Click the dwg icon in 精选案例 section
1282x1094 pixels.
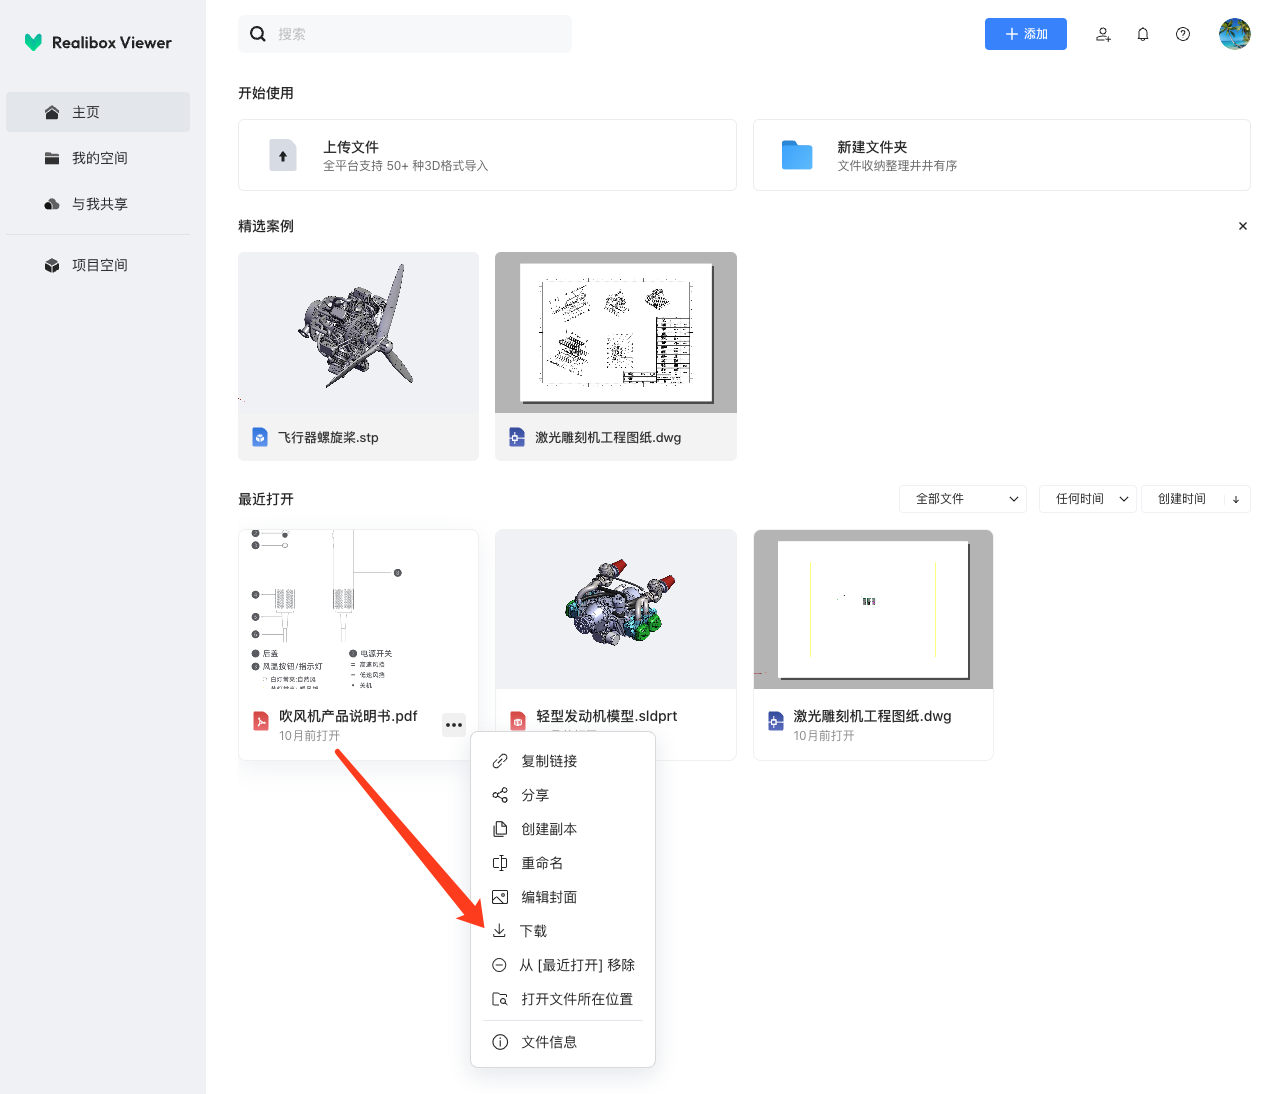(x=517, y=437)
